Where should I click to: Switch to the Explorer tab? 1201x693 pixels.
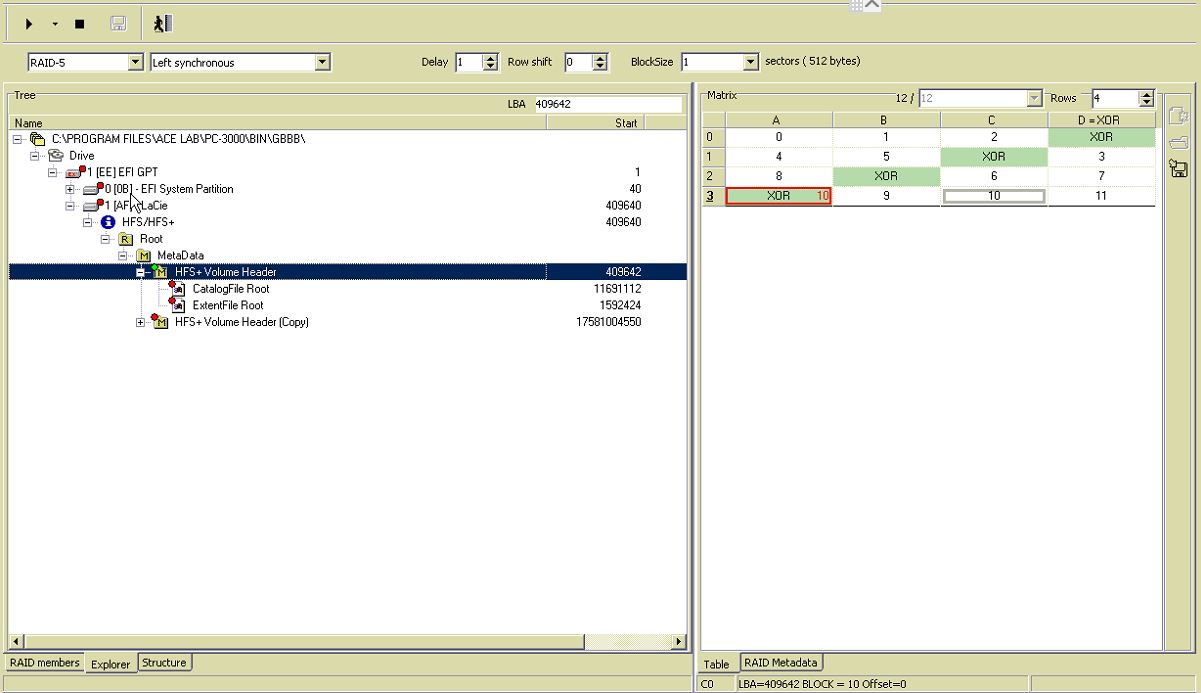[111, 663]
